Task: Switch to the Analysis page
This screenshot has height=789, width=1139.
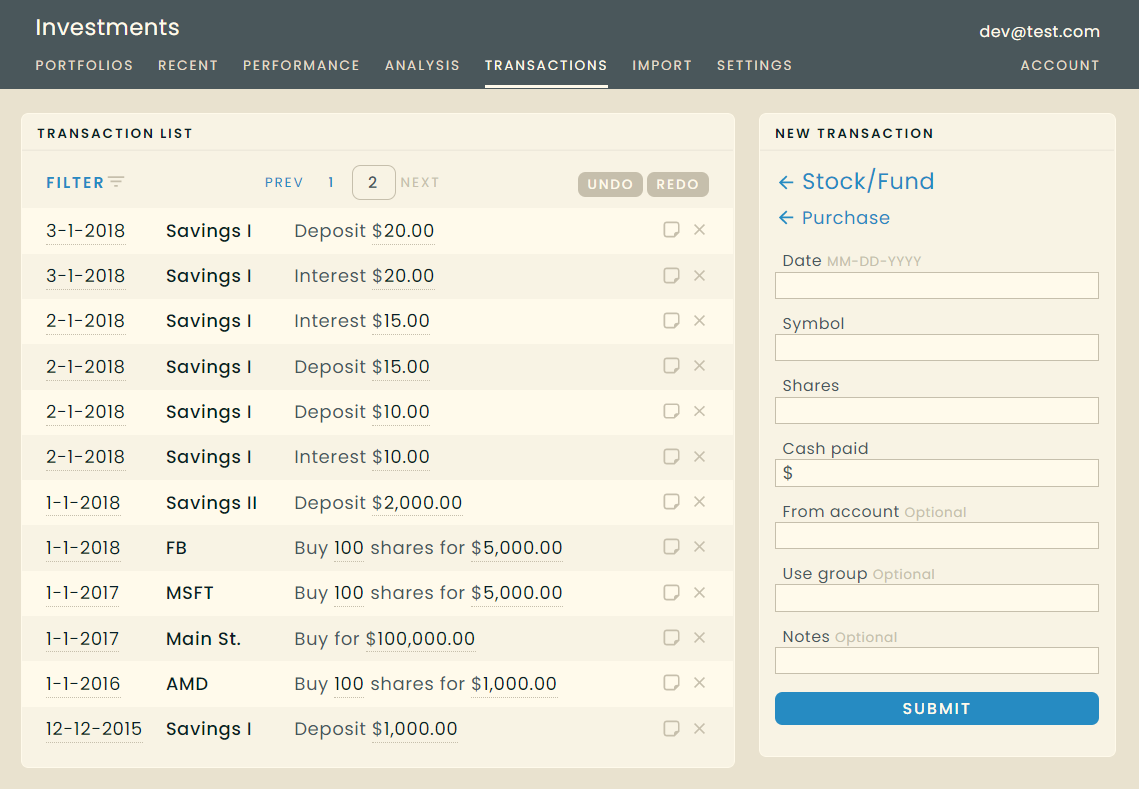Action: click(422, 65)
